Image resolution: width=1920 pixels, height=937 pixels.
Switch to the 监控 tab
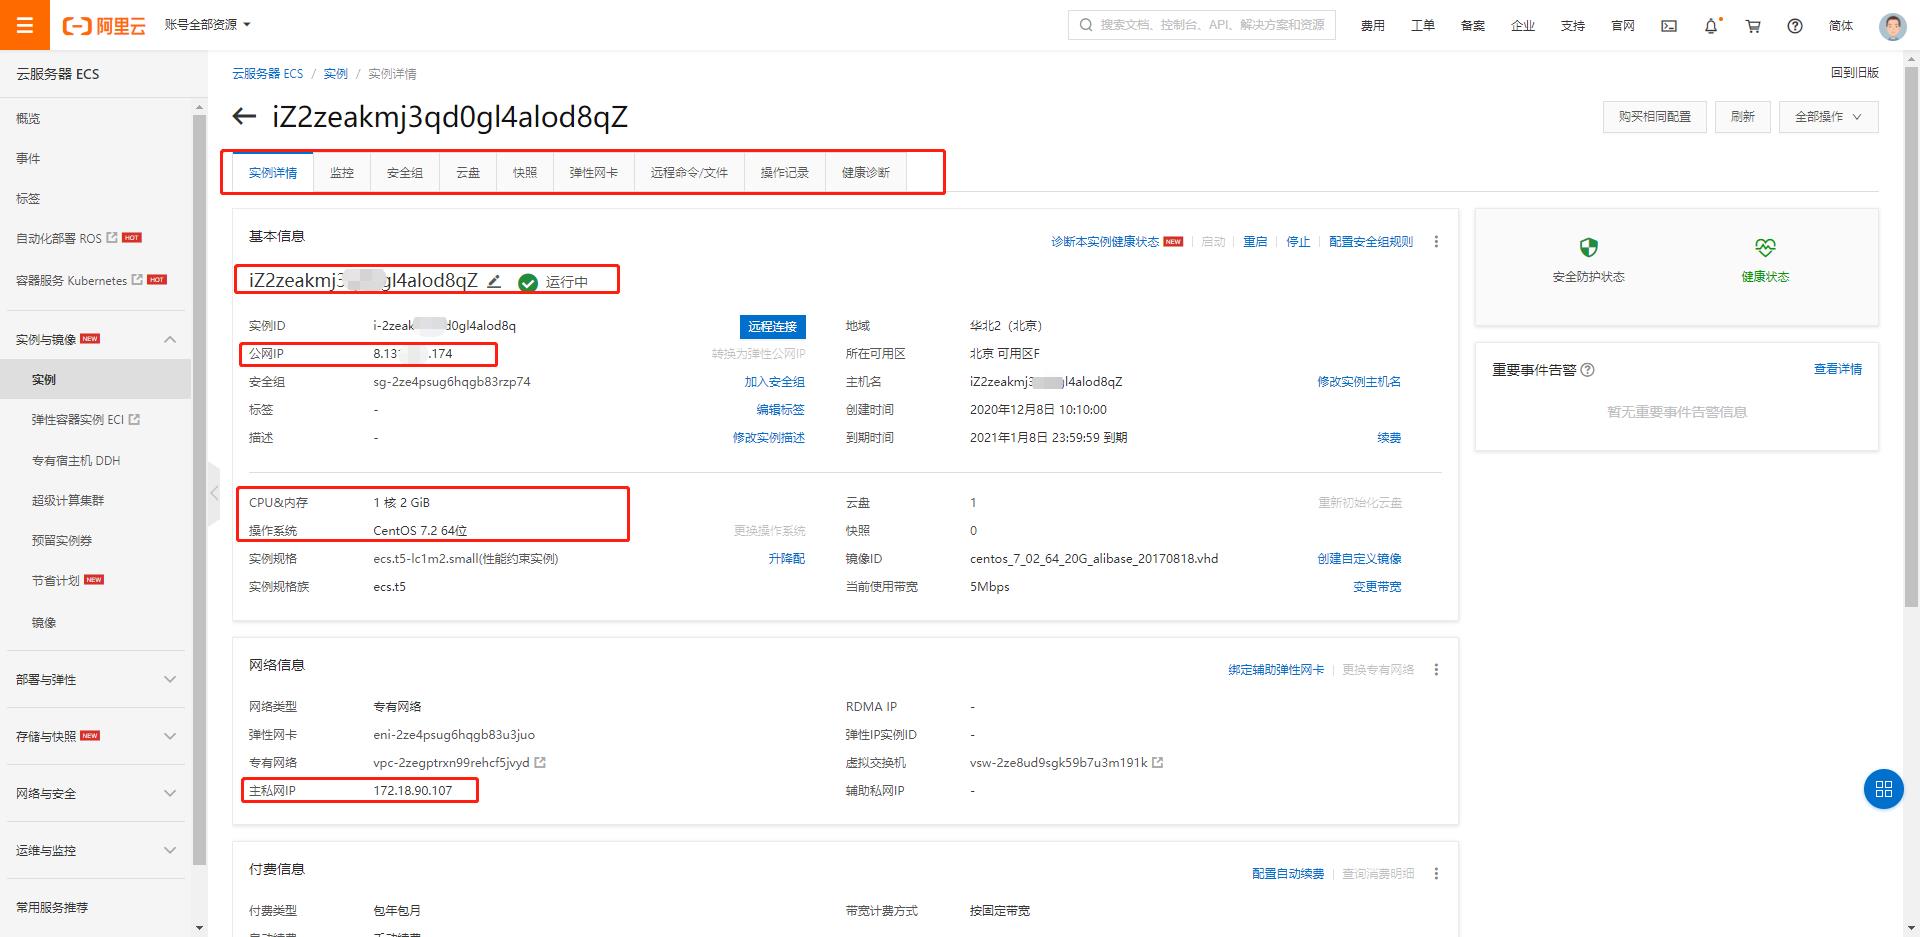342,173
